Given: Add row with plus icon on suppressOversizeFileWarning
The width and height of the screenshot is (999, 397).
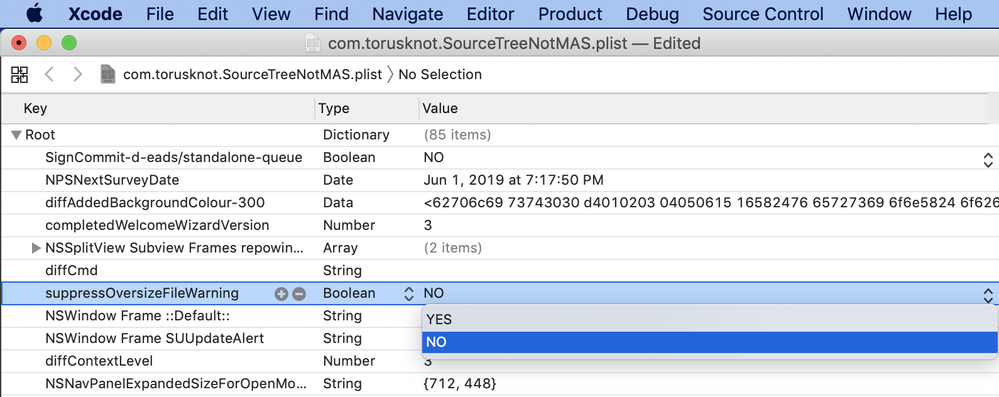Looking at the screenshot, I should [281, 294].
